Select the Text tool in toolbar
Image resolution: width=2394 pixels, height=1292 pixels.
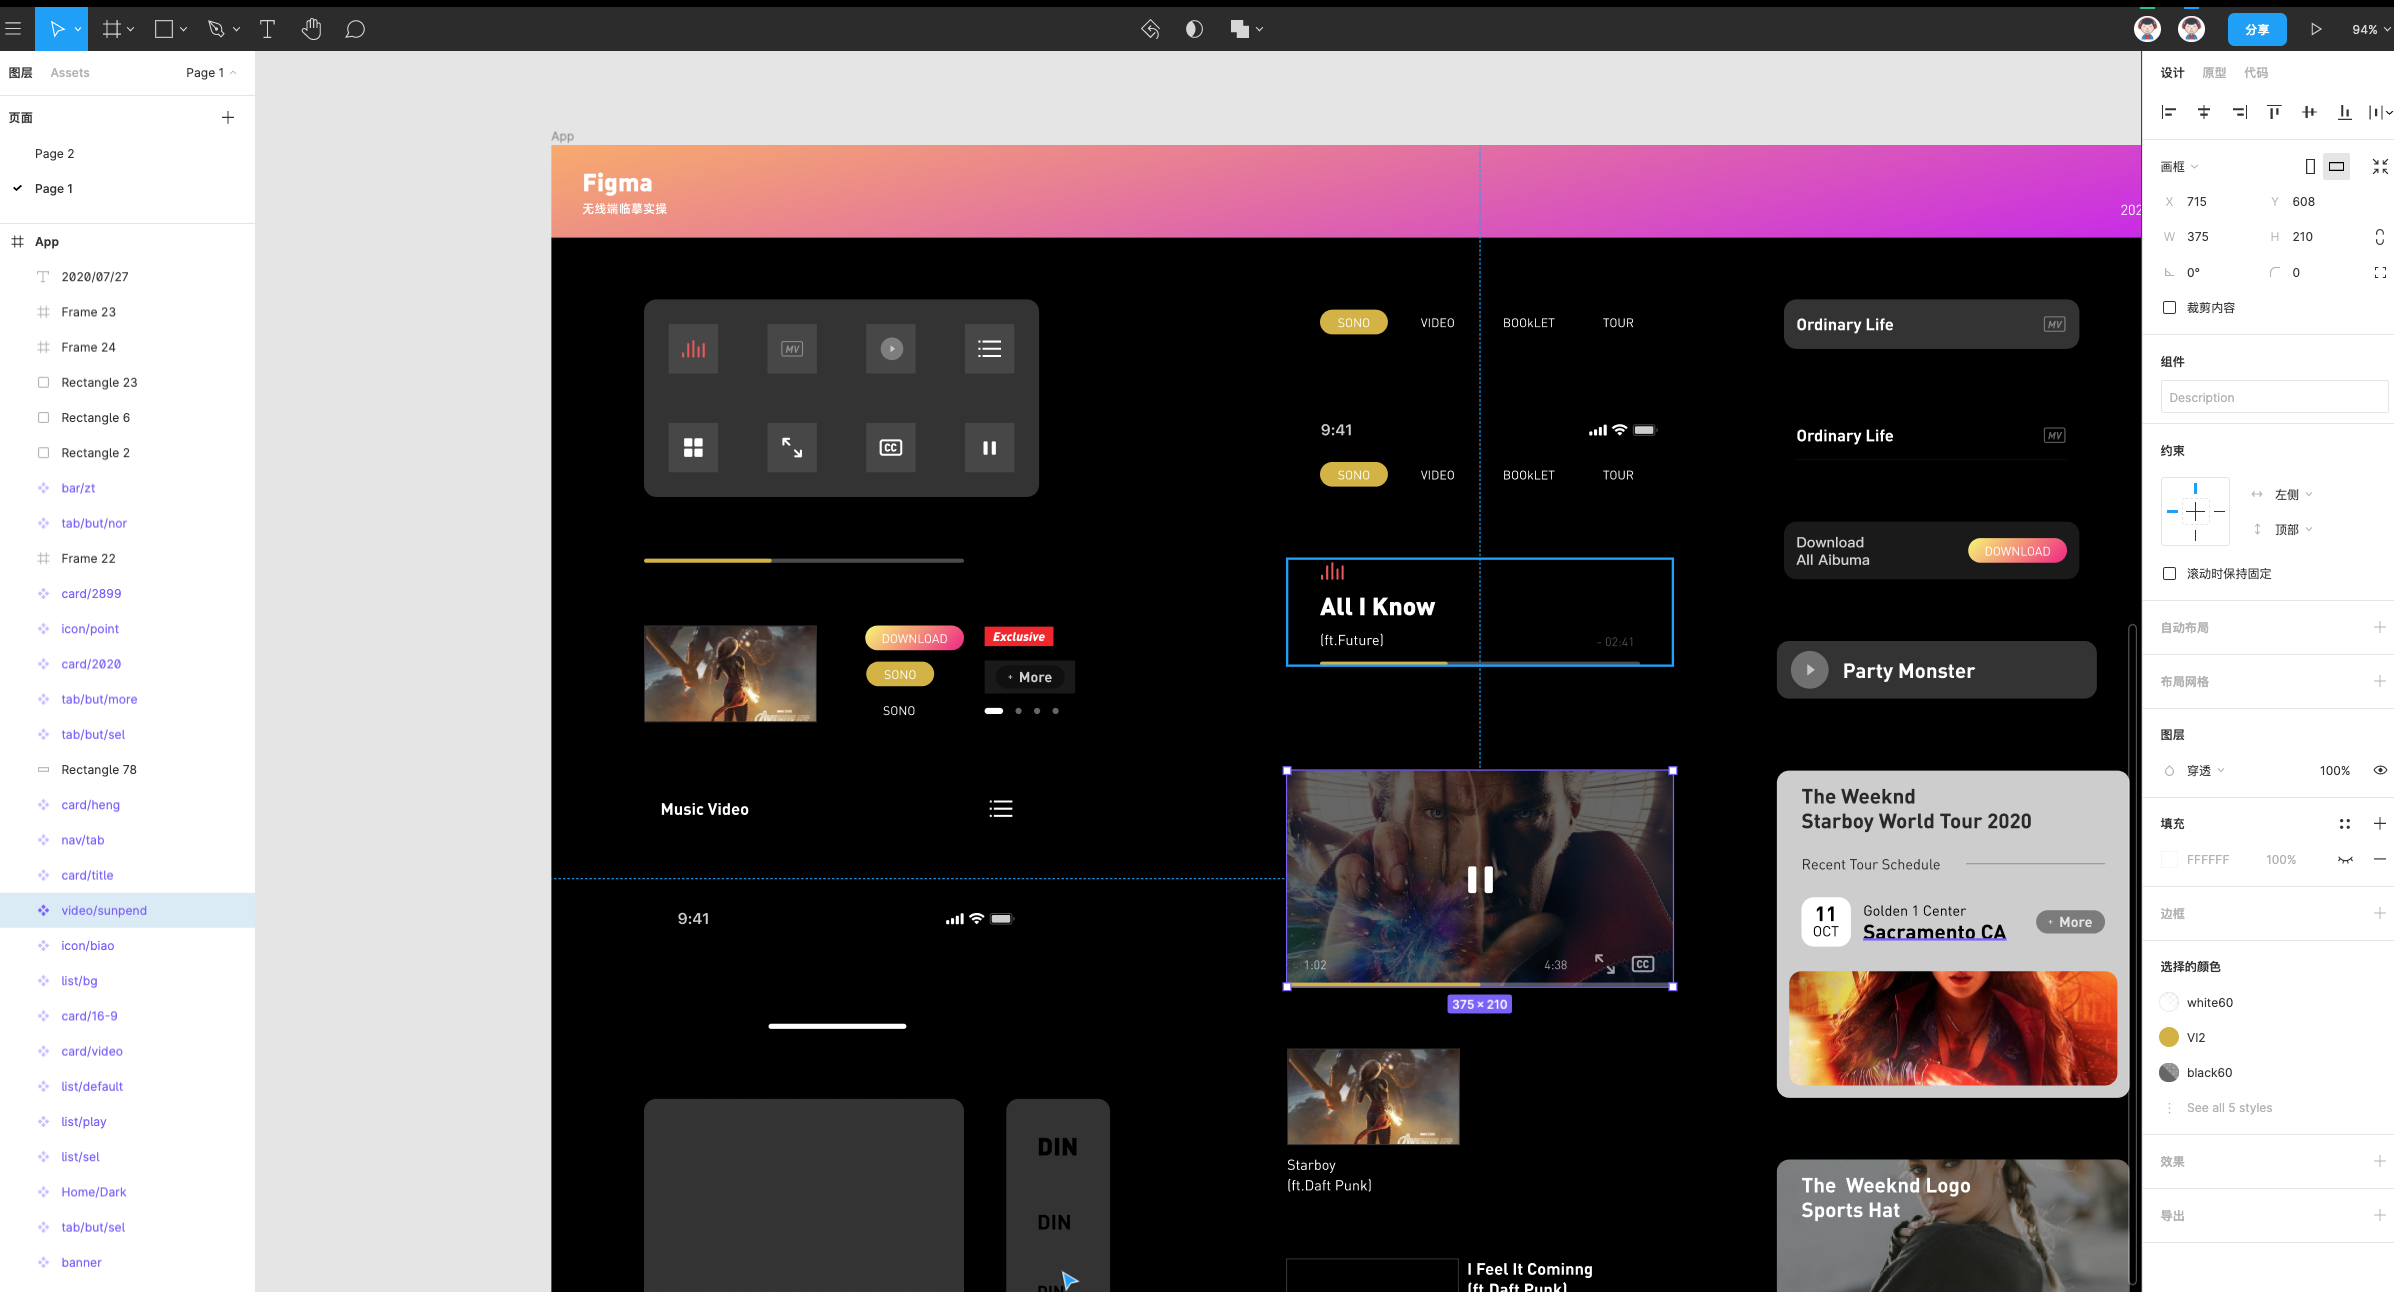pos(267,29)
